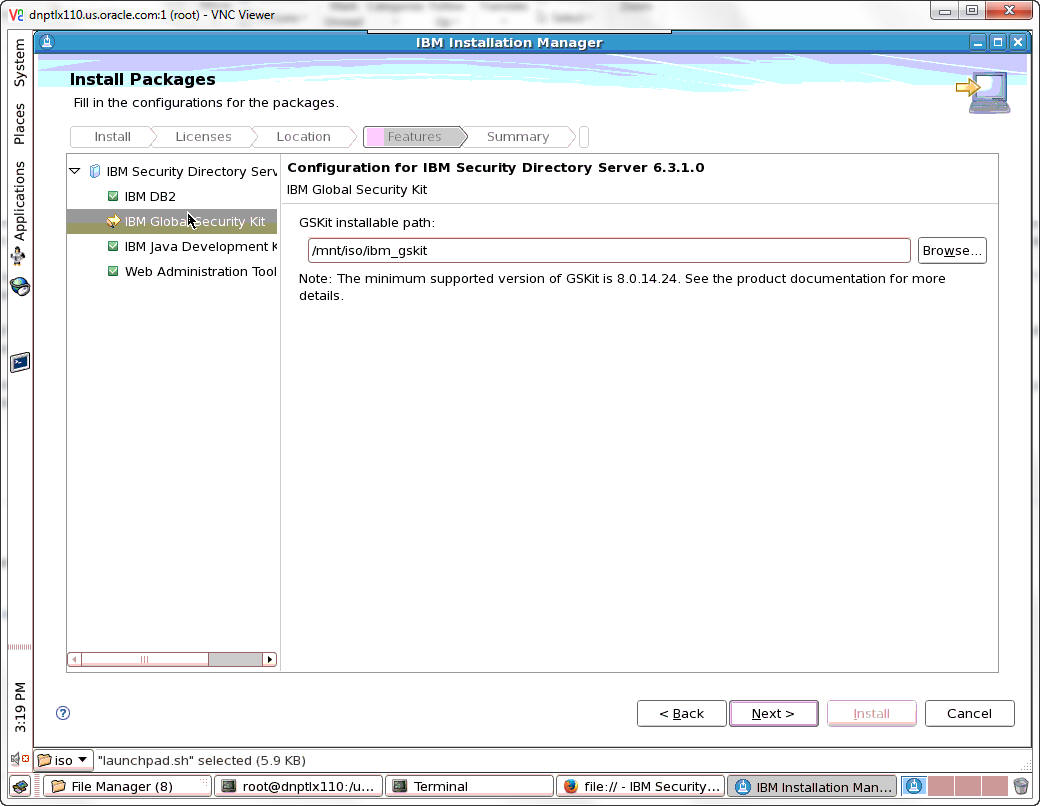
Task: Click the Summary step in wizard breadcrumb
Action: point(517,137)
